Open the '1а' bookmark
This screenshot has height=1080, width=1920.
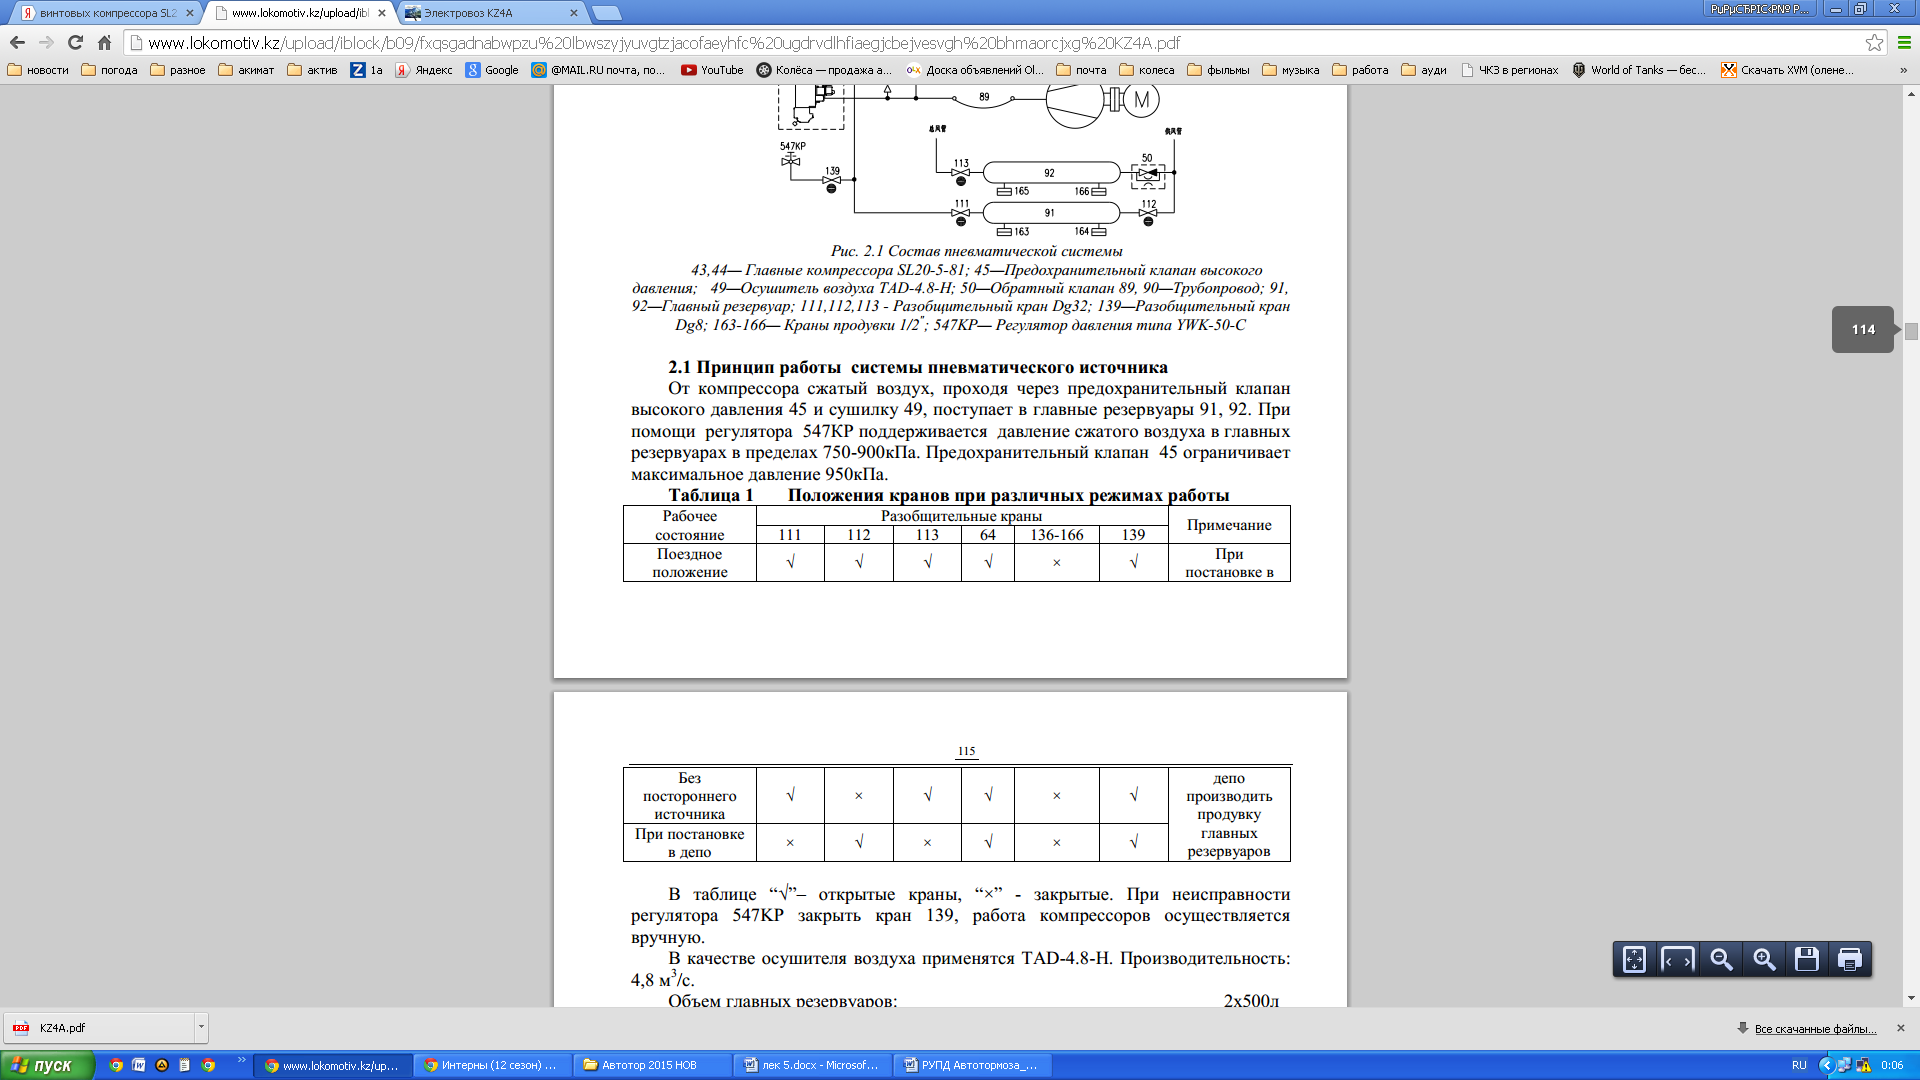(367, 70)
